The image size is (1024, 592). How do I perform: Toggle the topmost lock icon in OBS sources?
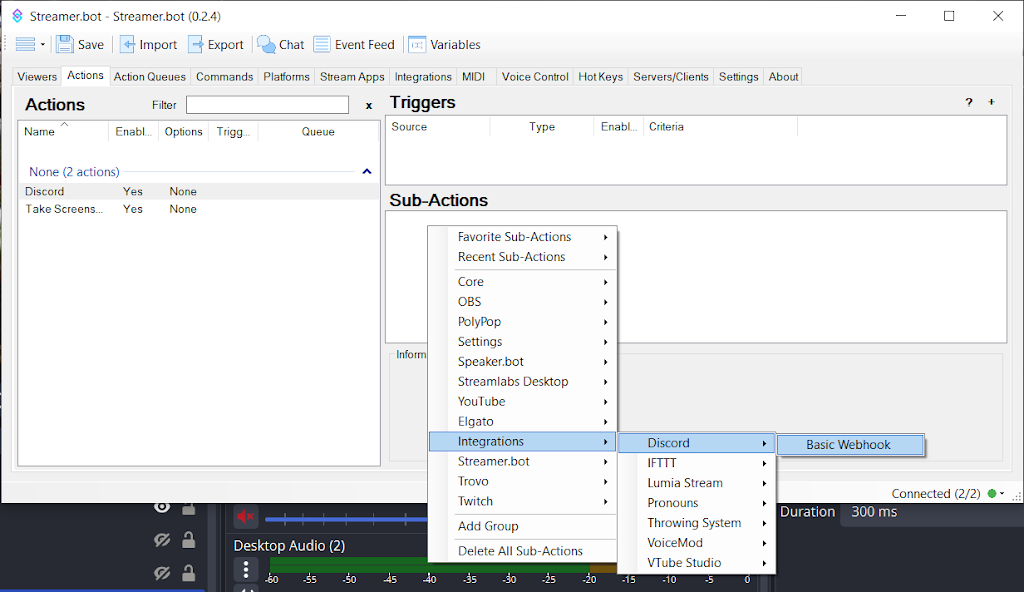pos(188,507)
